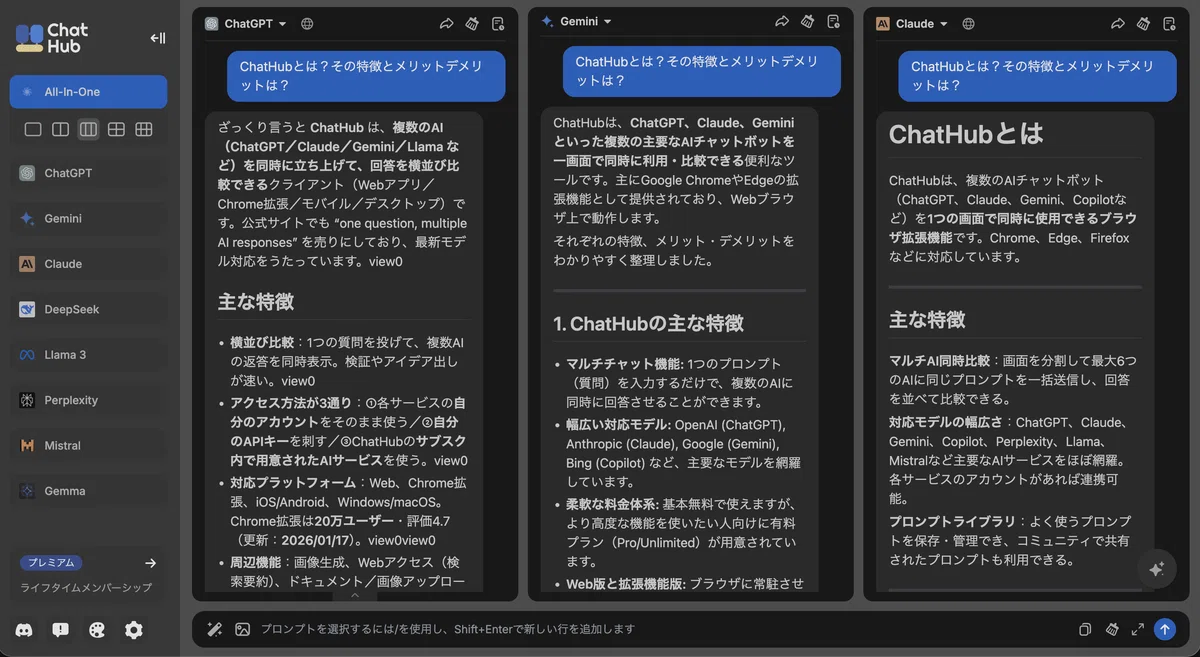The height and width of the screenshot is (657, 1200).
Task: Toggle web access globe in Claude panel
Action: point(969,23)
